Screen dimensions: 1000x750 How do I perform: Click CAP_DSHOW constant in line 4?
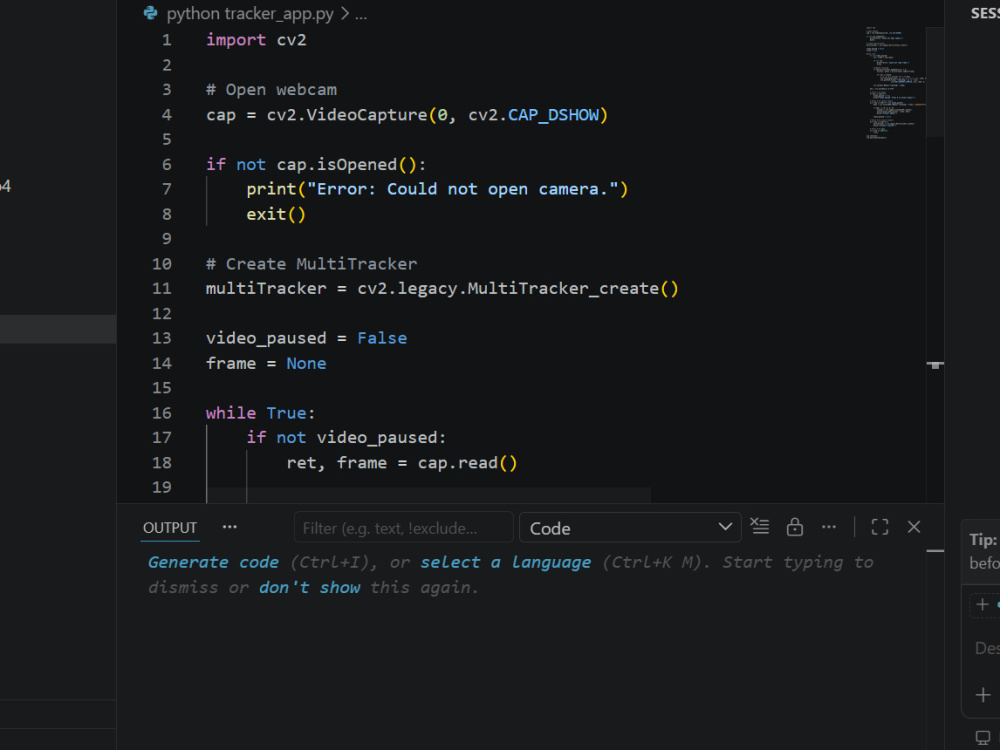click(554, 115)
